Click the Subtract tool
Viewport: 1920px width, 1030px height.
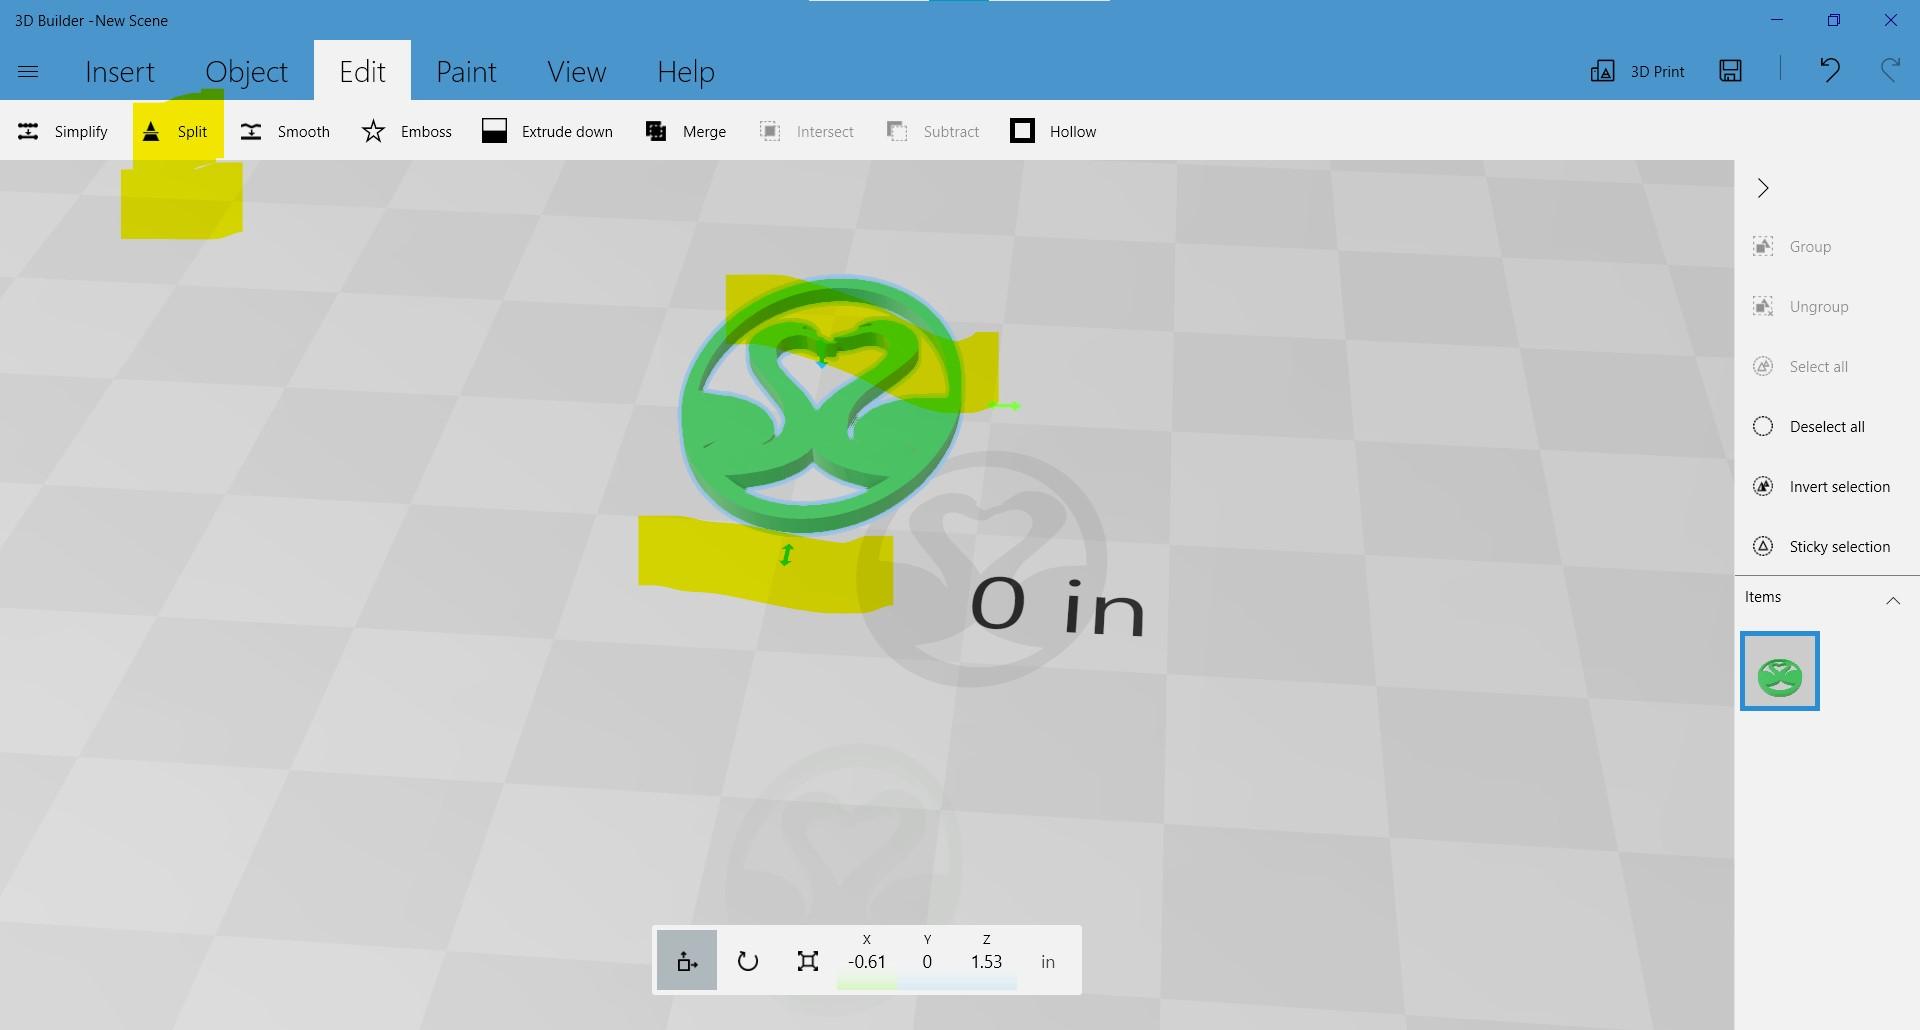[933, 131]
